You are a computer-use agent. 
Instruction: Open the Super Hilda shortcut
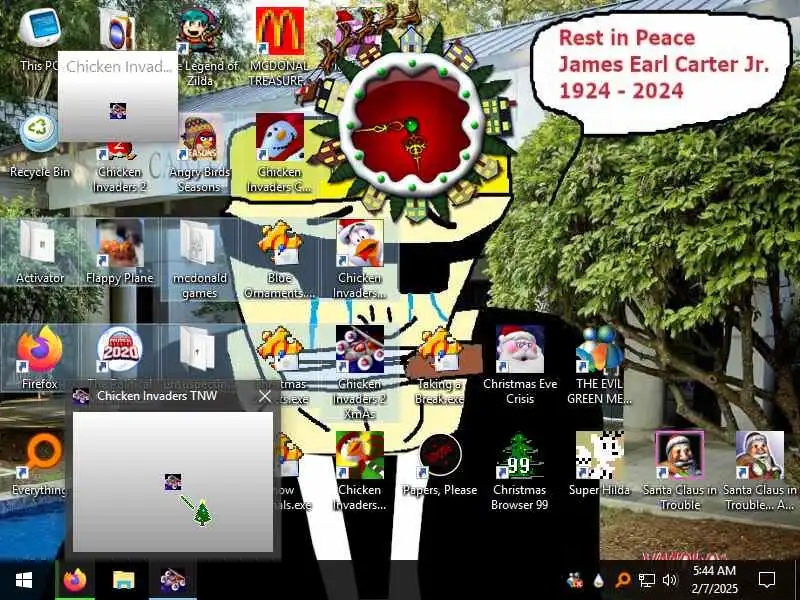coord(599,464)
